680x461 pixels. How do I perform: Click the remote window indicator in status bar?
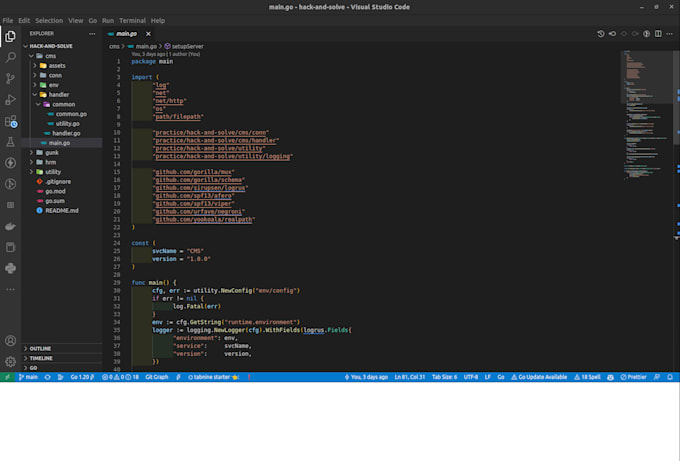coord(7,377)
